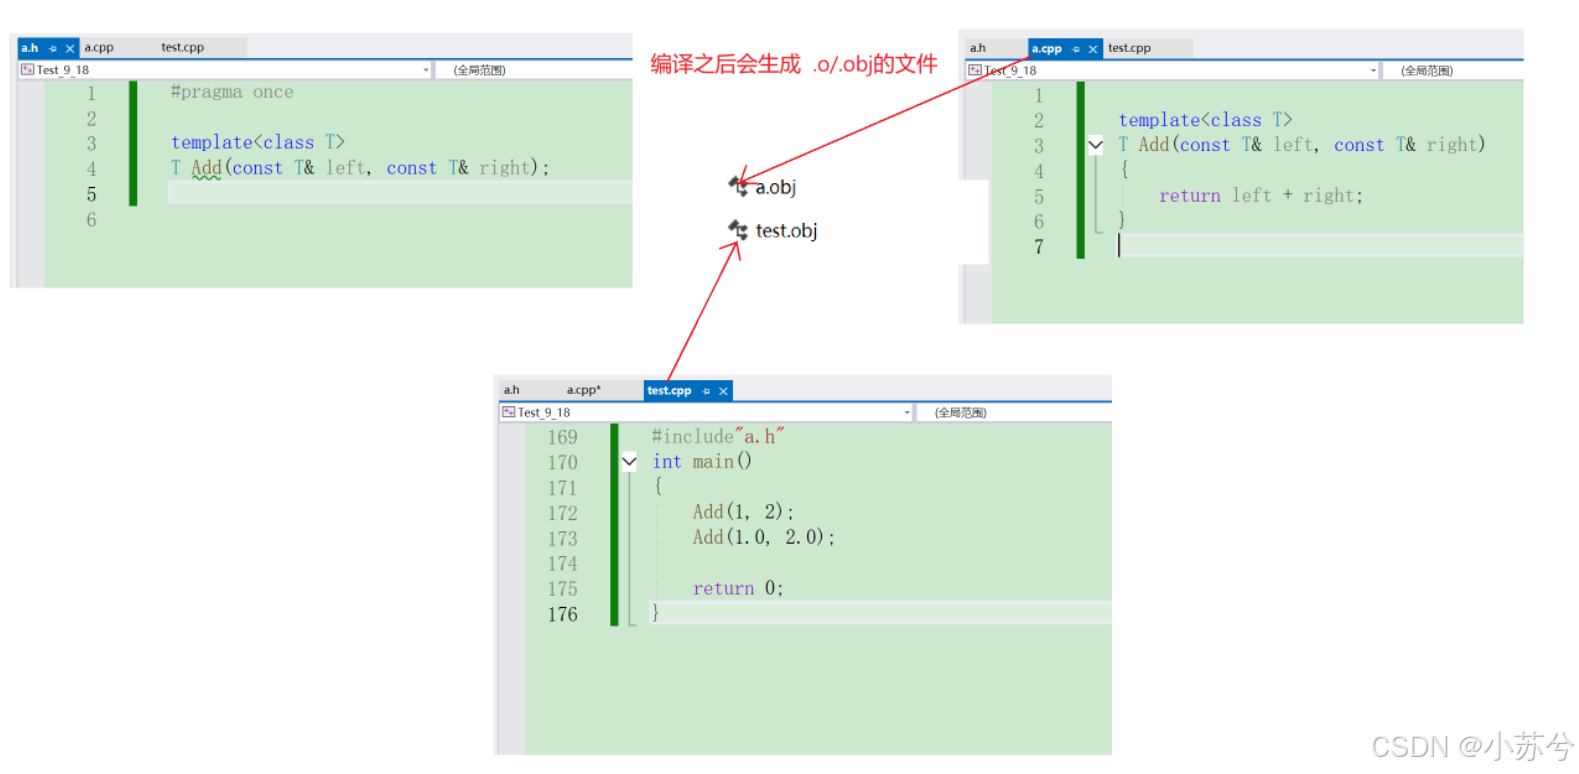1579x774 pixels.
Task: Click line number 3 in a.h gutter
Action: click(91, 143)
